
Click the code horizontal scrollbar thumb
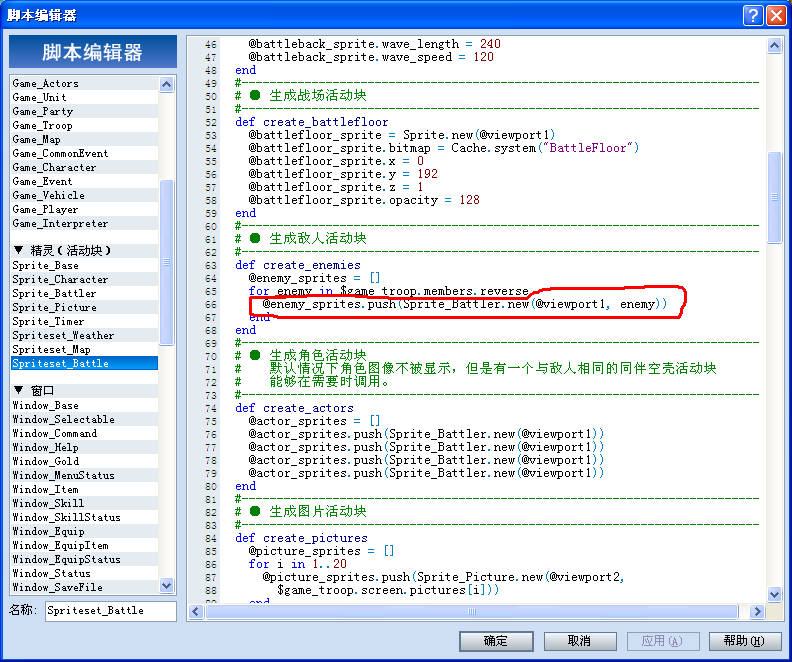coord(472,612)
